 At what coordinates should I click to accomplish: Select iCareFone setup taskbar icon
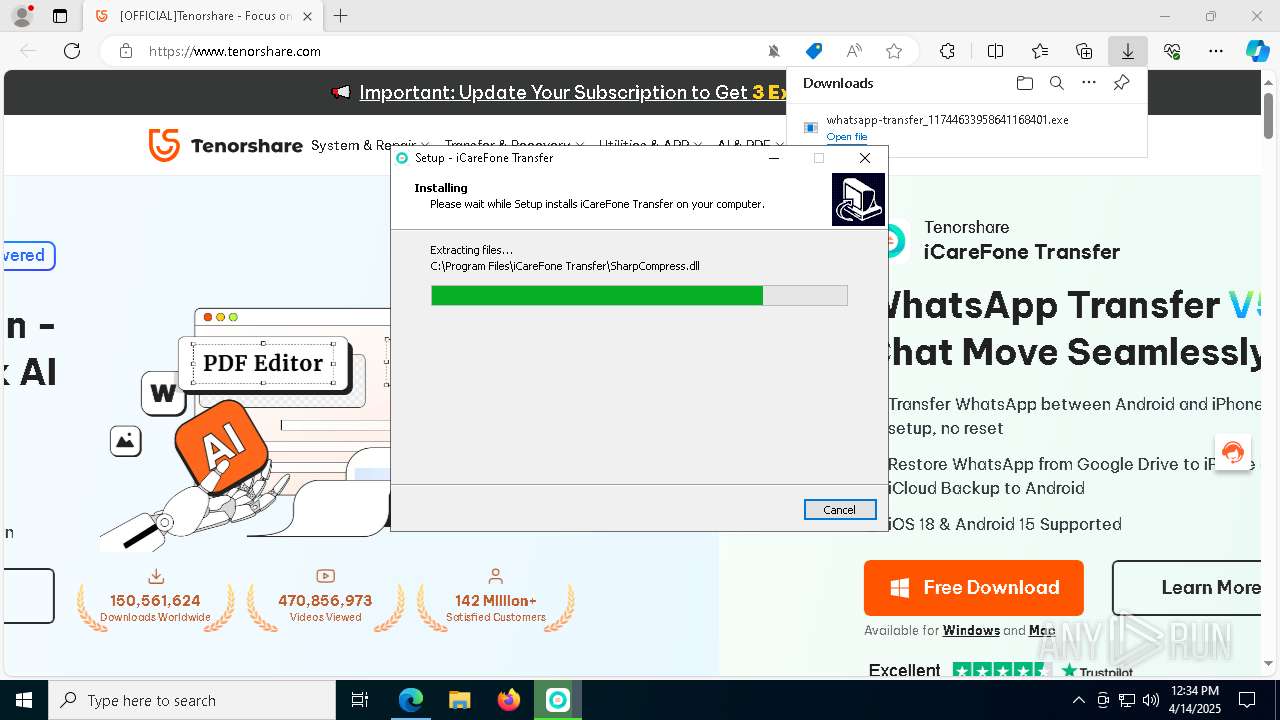tap(557, 700)
